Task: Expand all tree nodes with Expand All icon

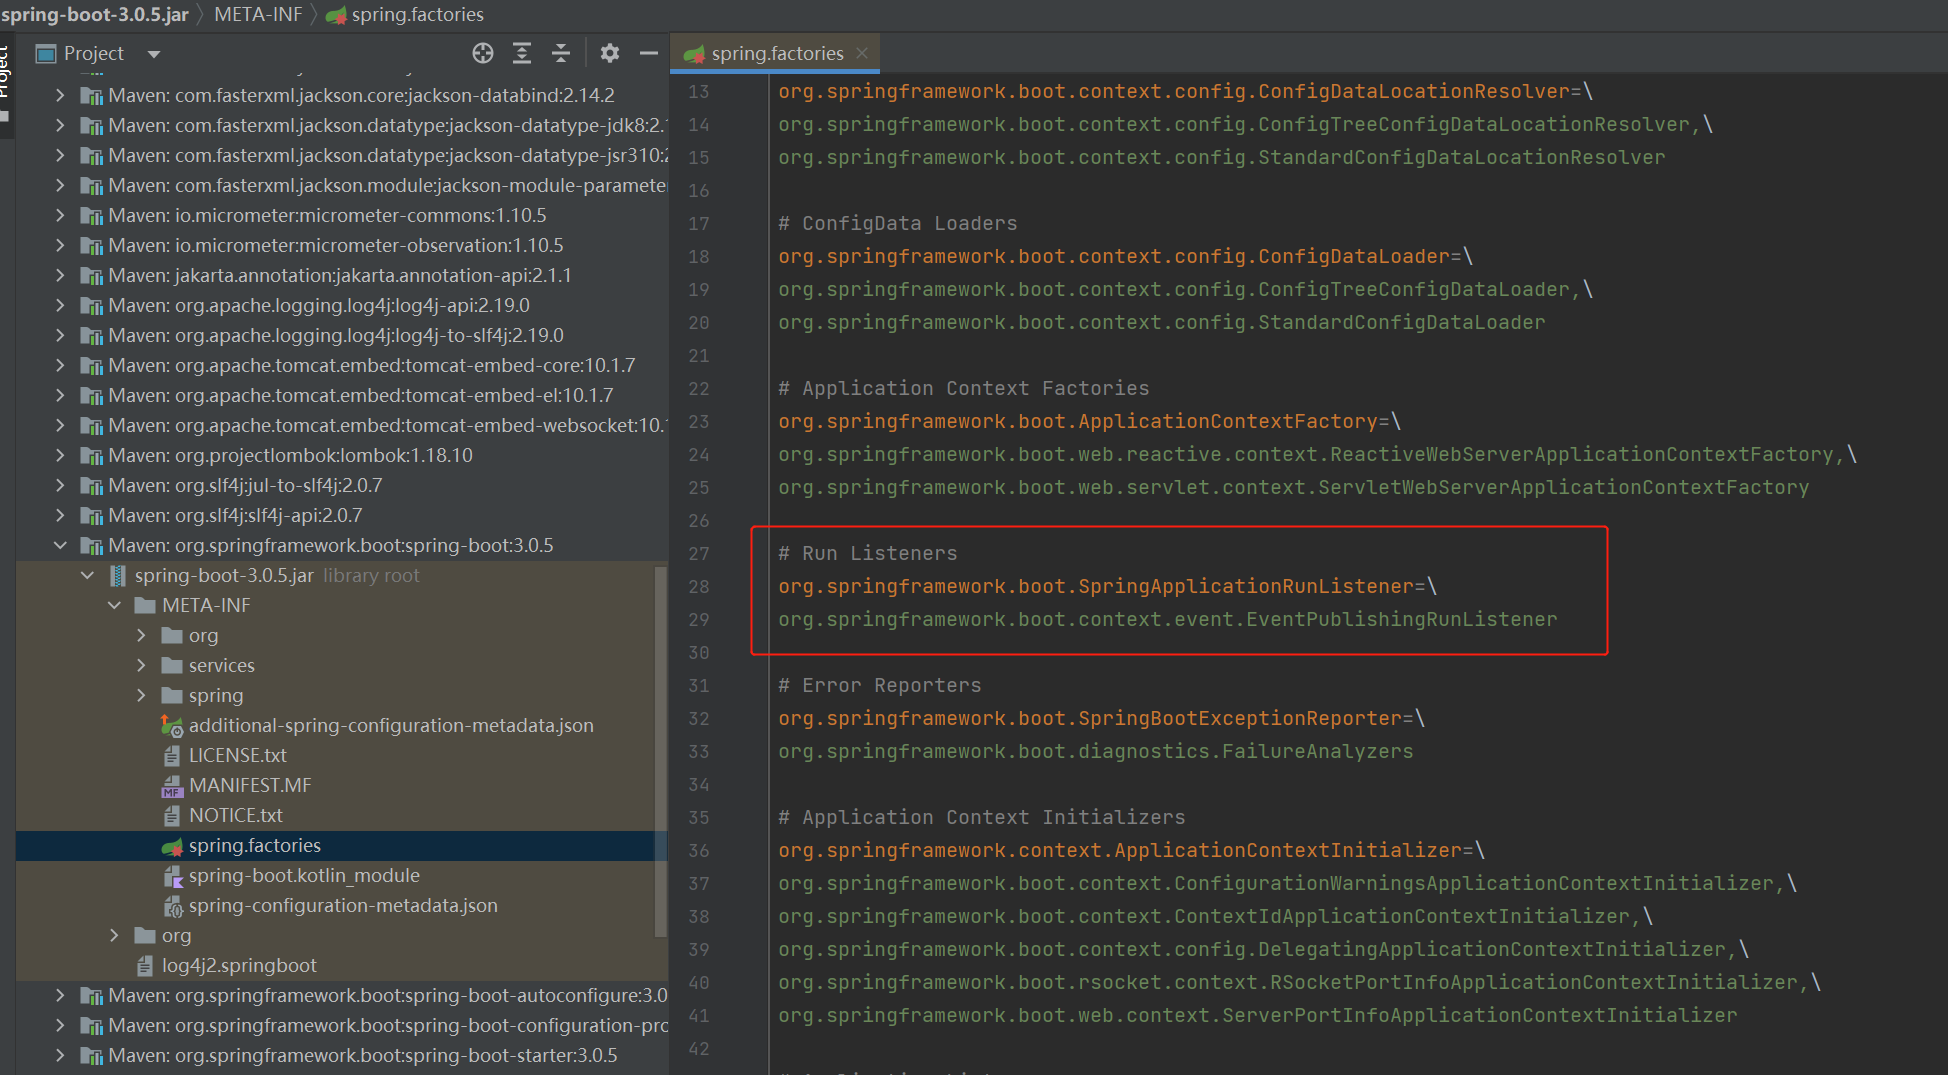Action: click(522, 53)
